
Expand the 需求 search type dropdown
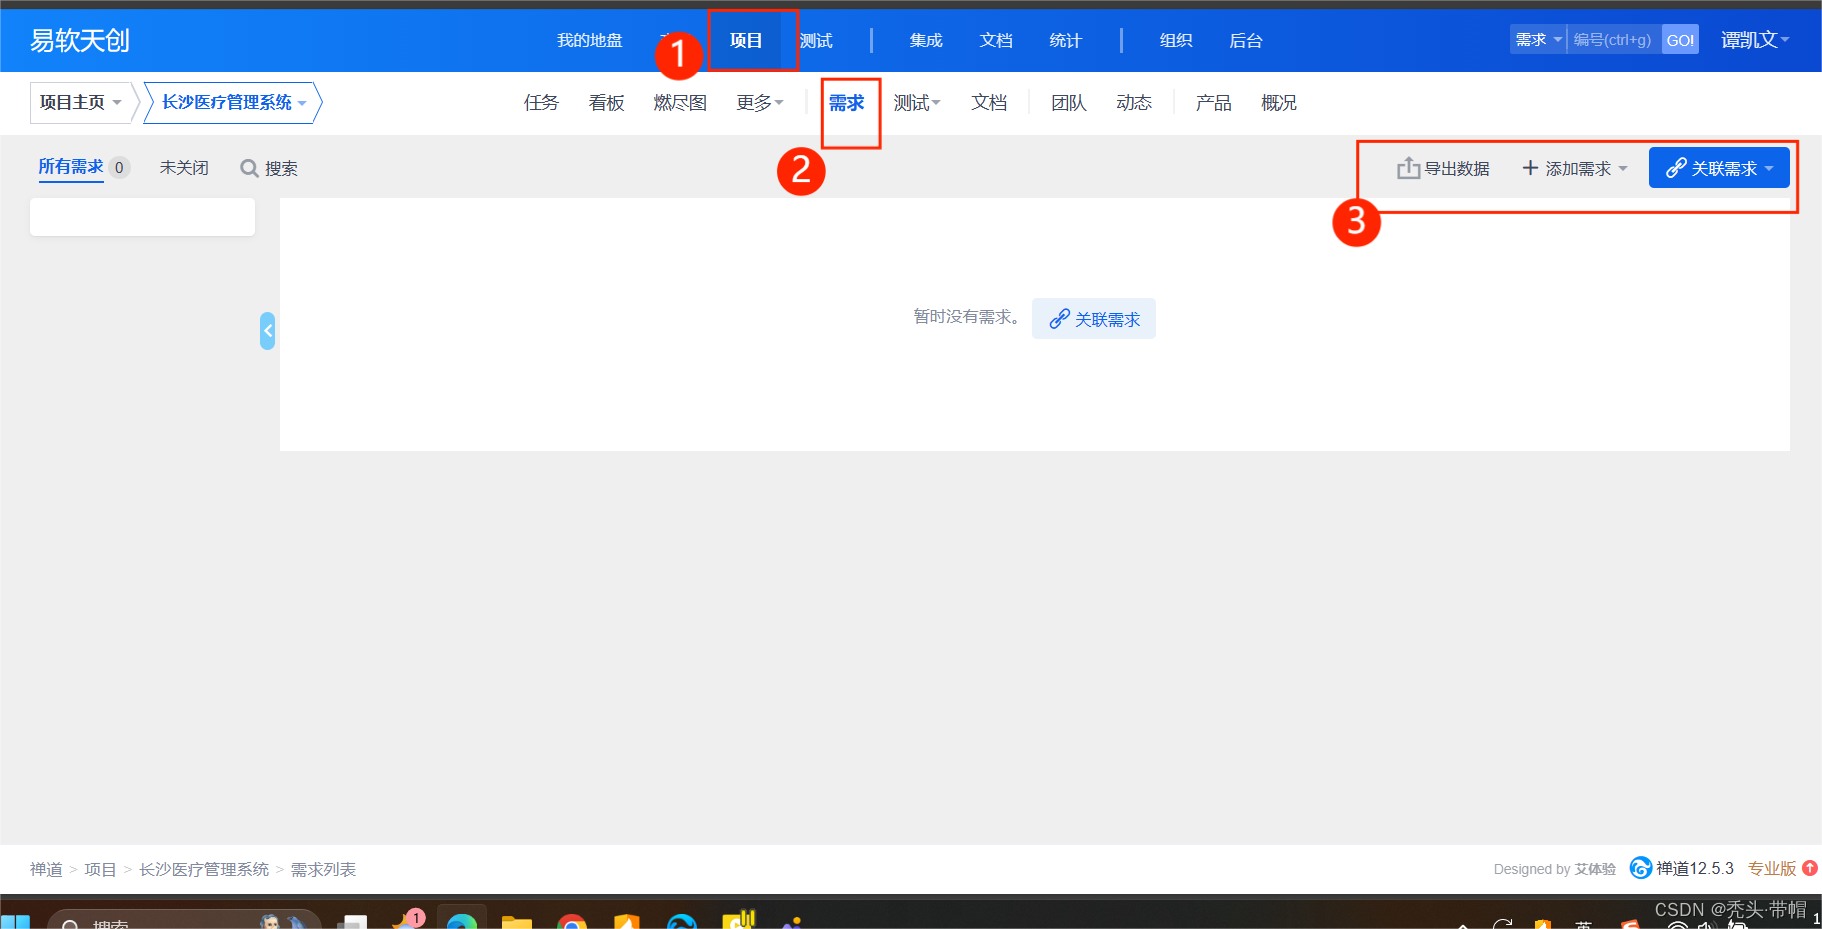1538,40
